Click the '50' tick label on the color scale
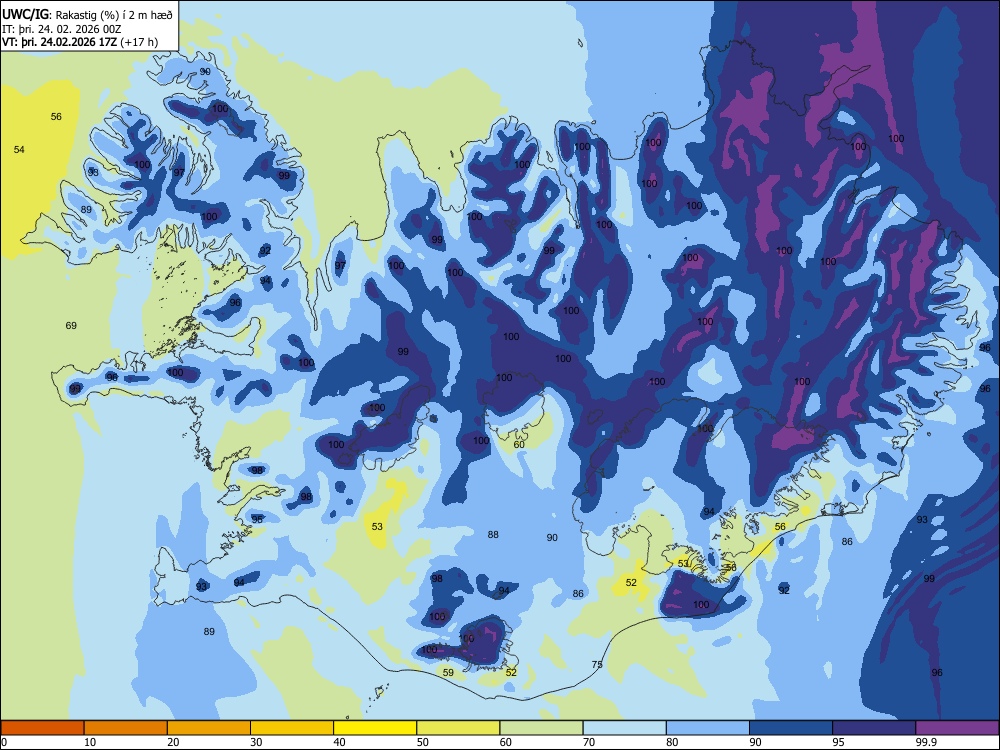The width and height of the screenshot is (1000, 750). tap(423, 742)
